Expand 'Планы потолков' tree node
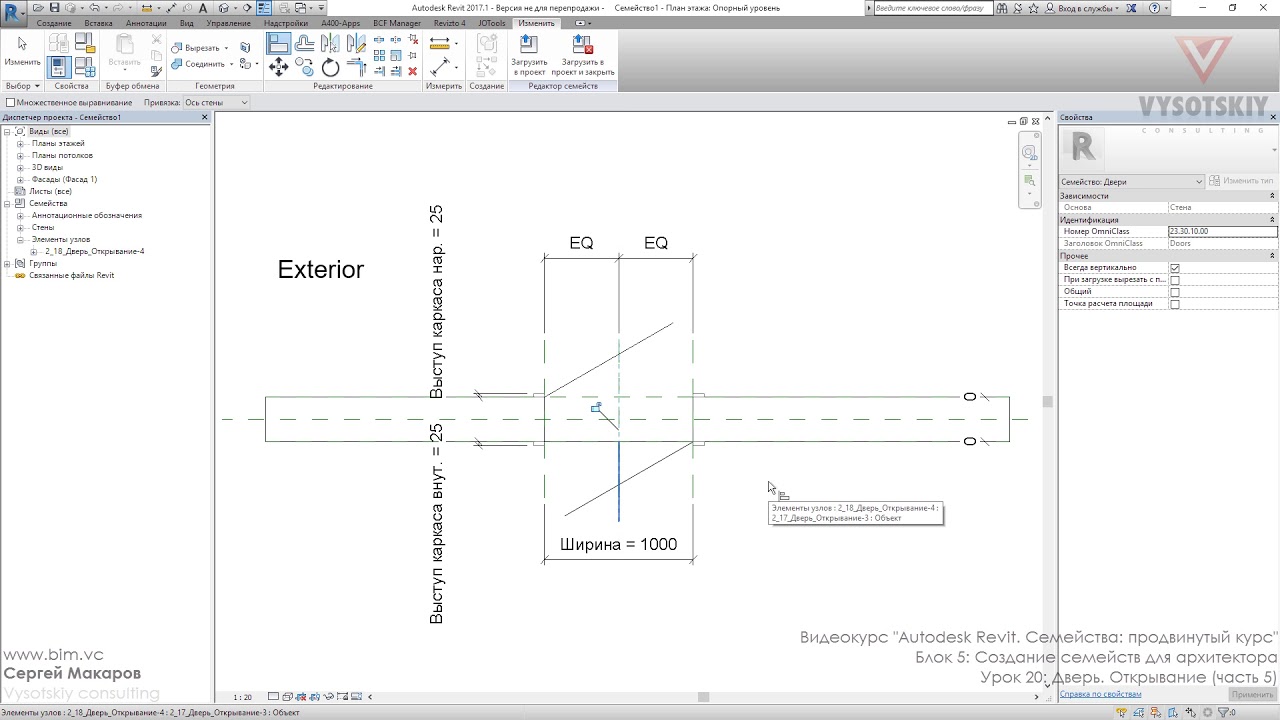Image resolution: width=1280 pixels, height=720 pixels. (20, 155)
